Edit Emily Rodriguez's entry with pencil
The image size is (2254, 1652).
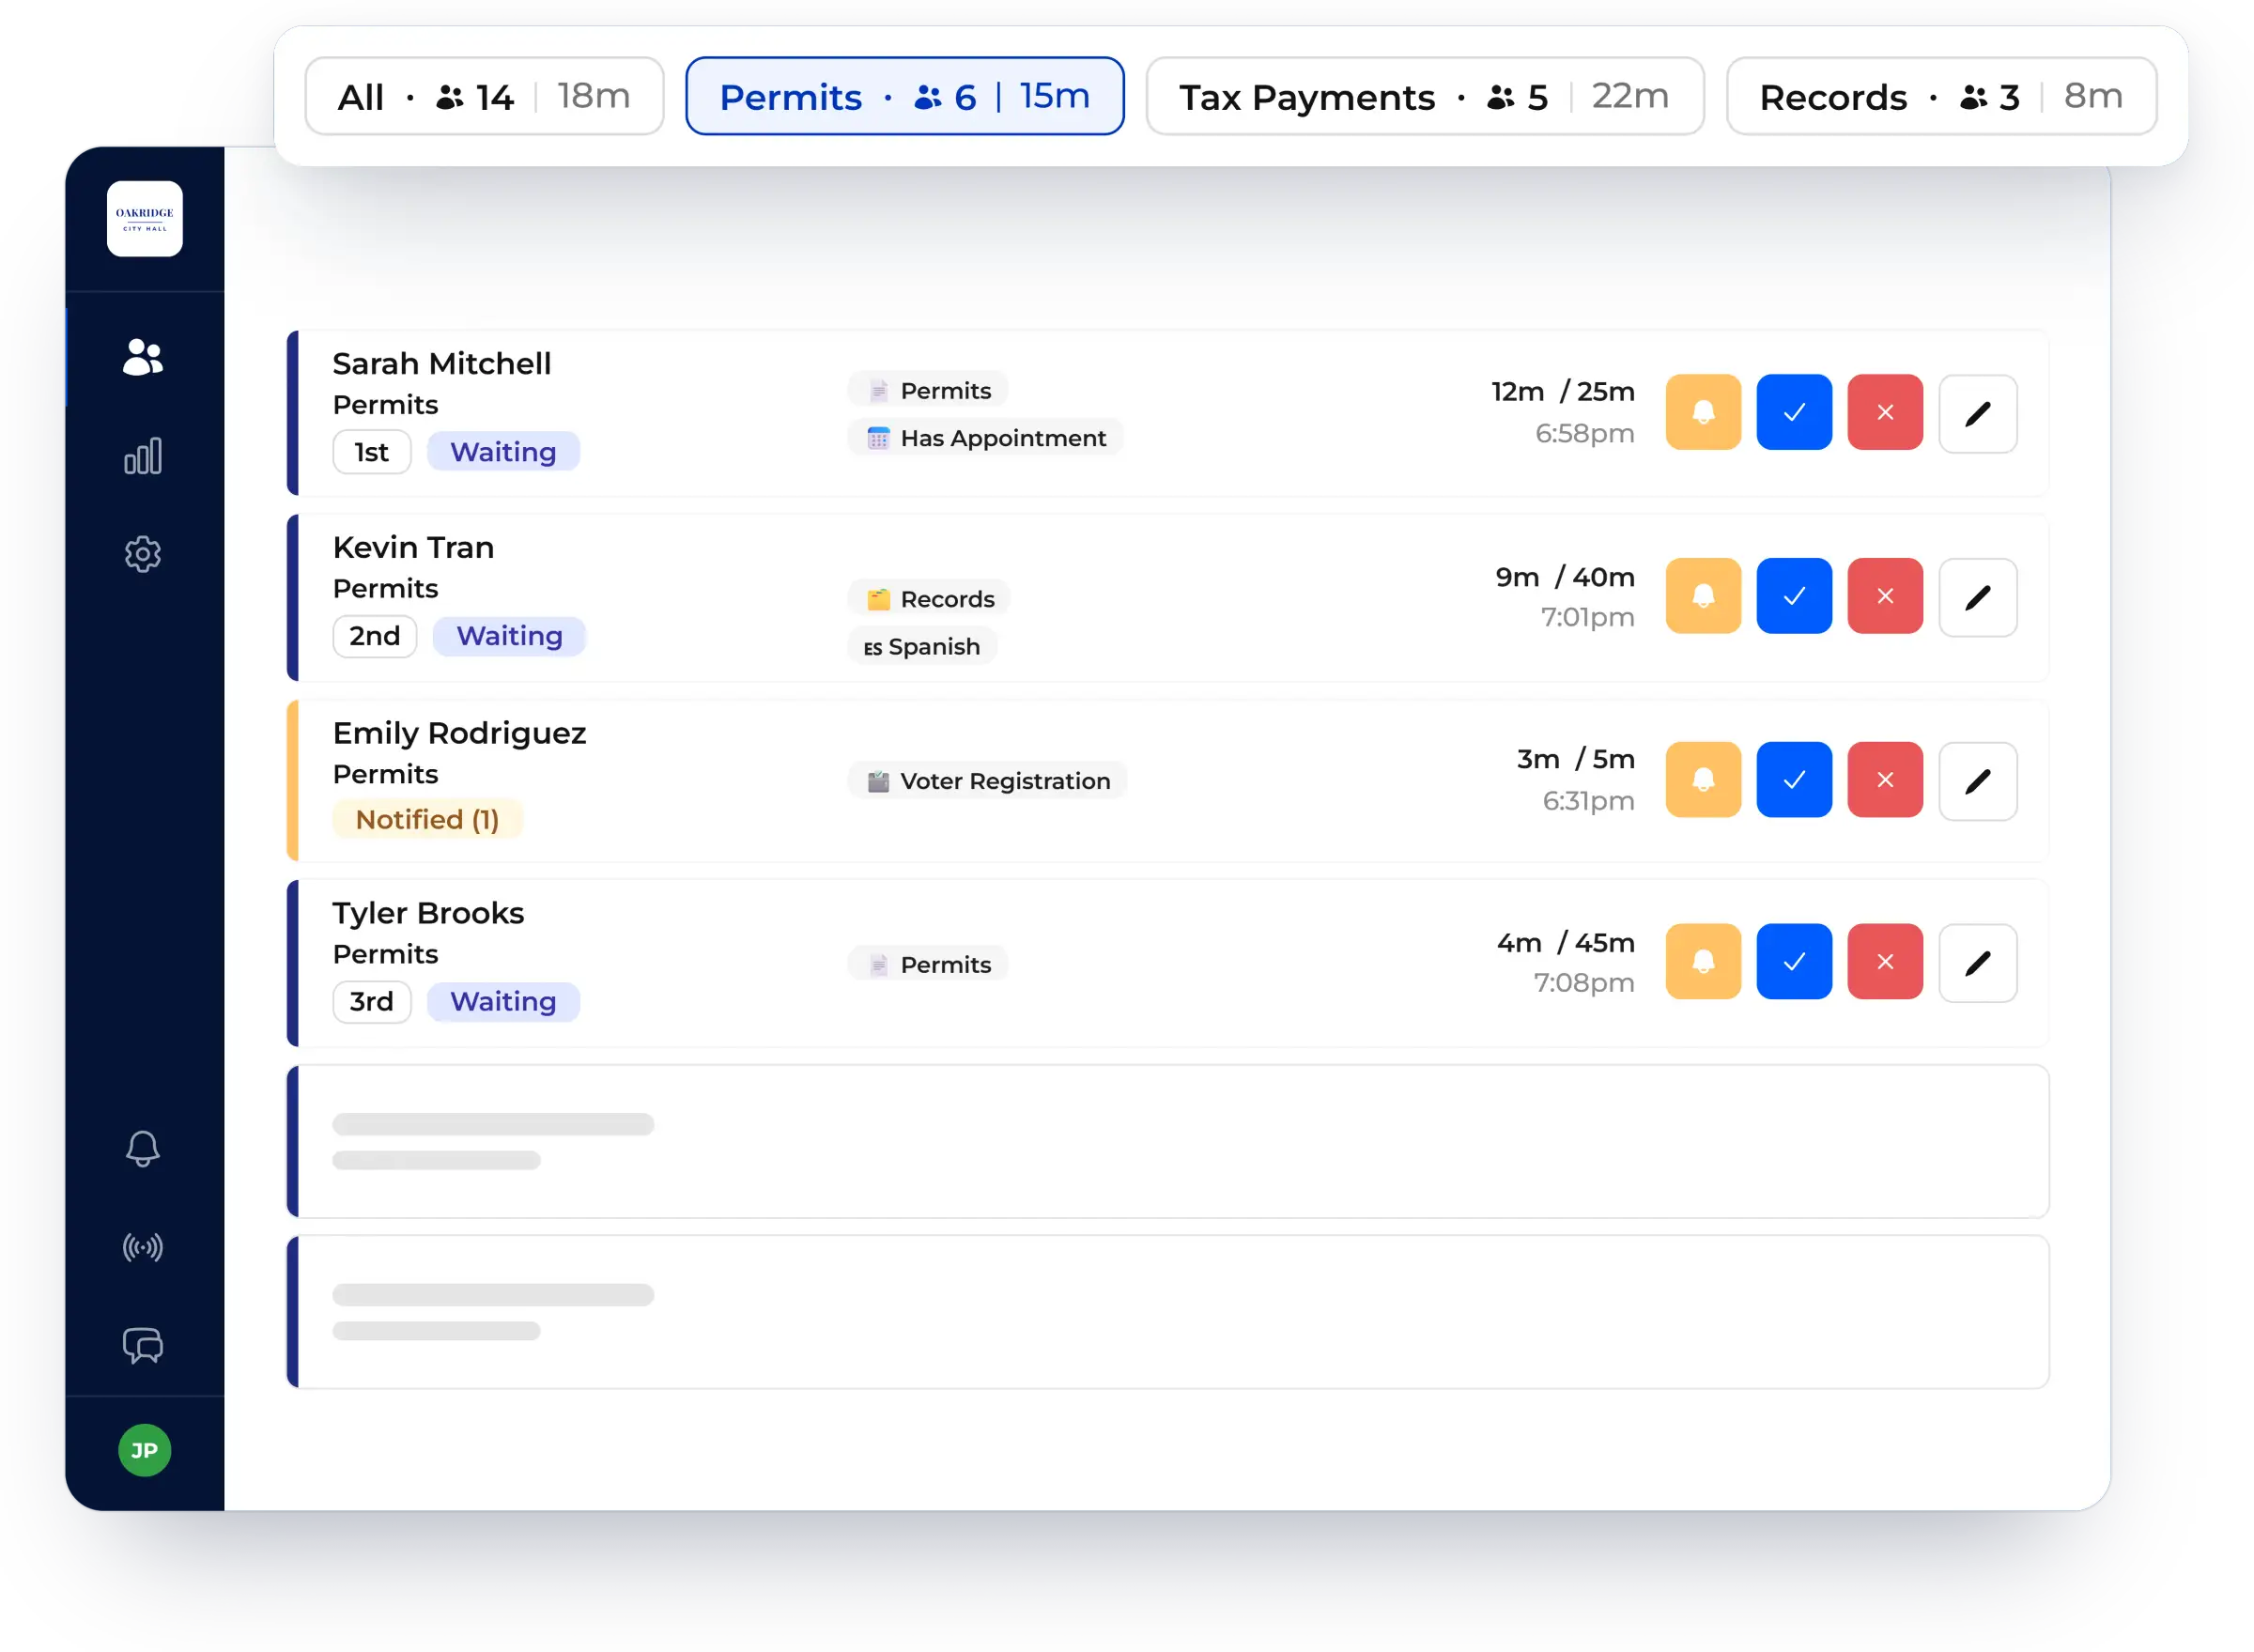1978,781
